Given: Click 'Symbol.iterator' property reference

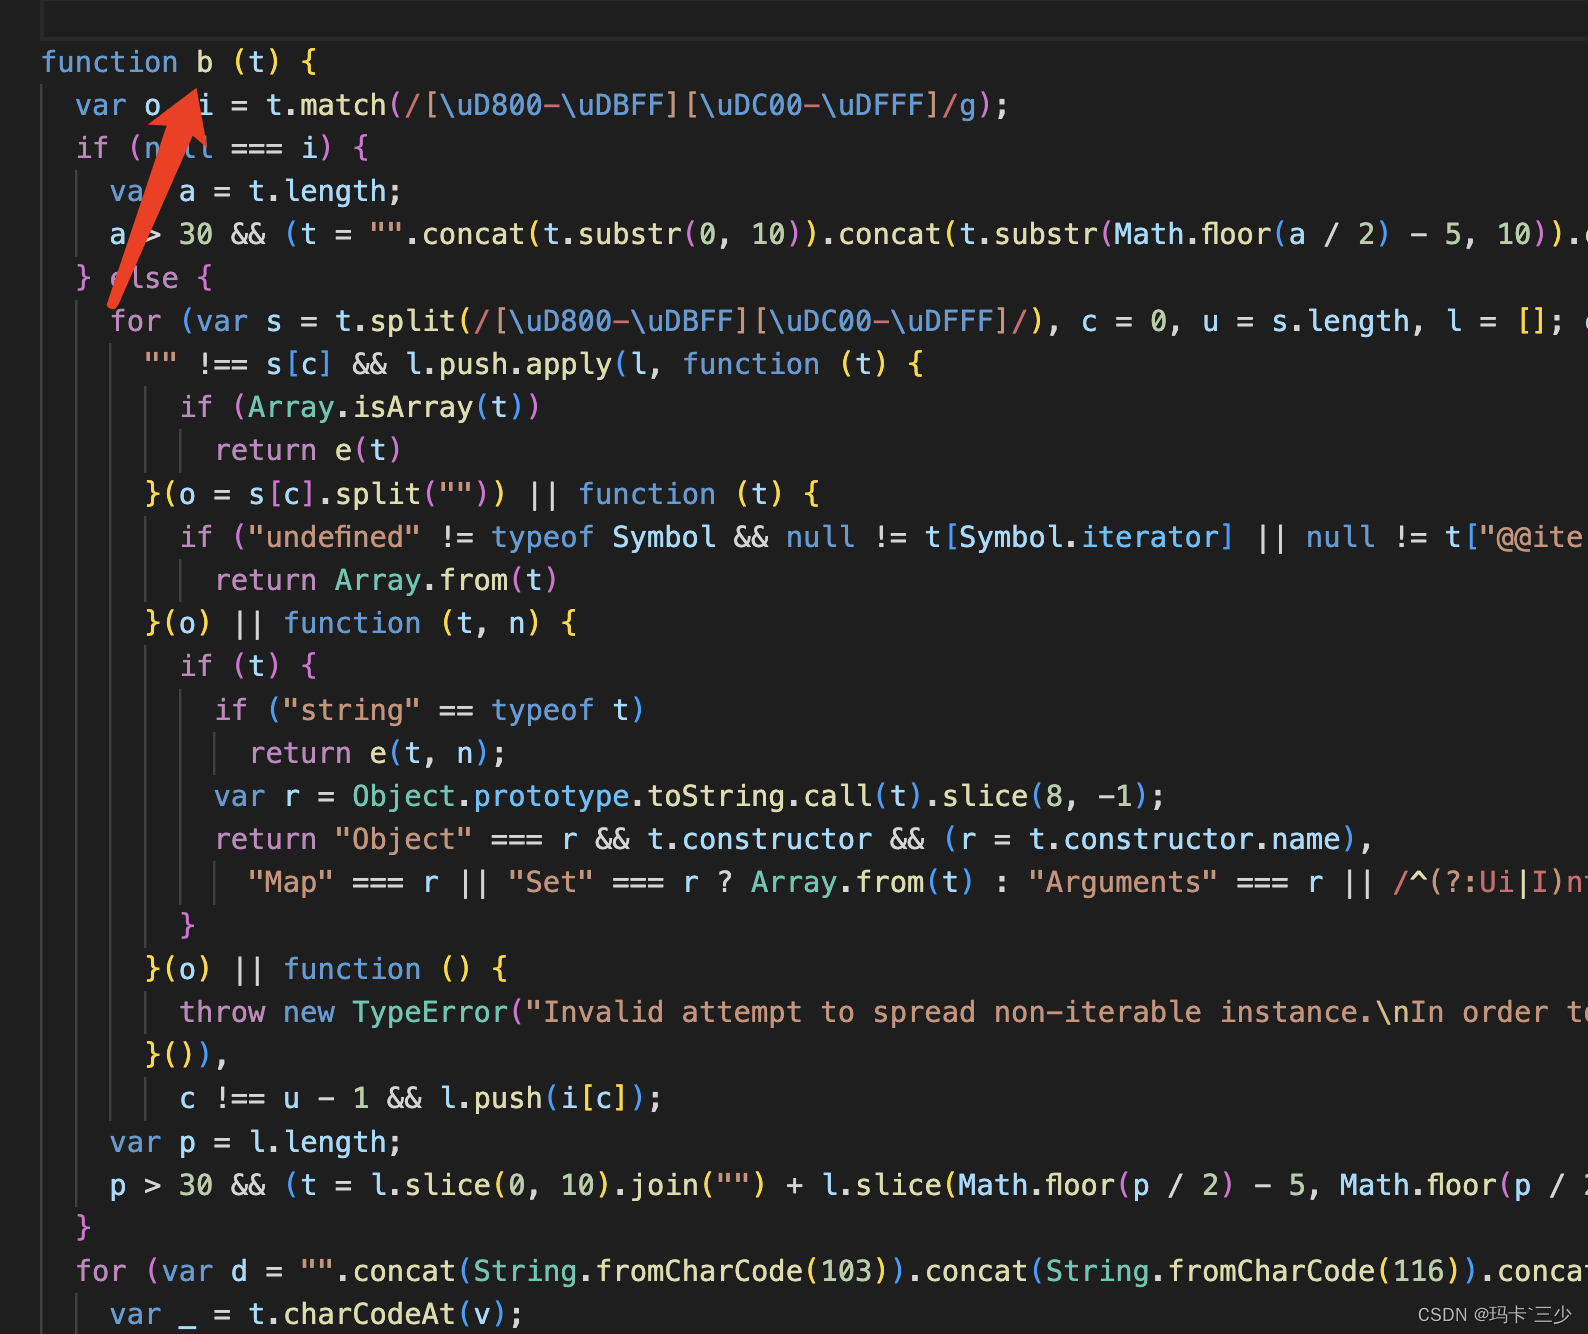Looking at the screenshot, I should (x=1088, y=537).
